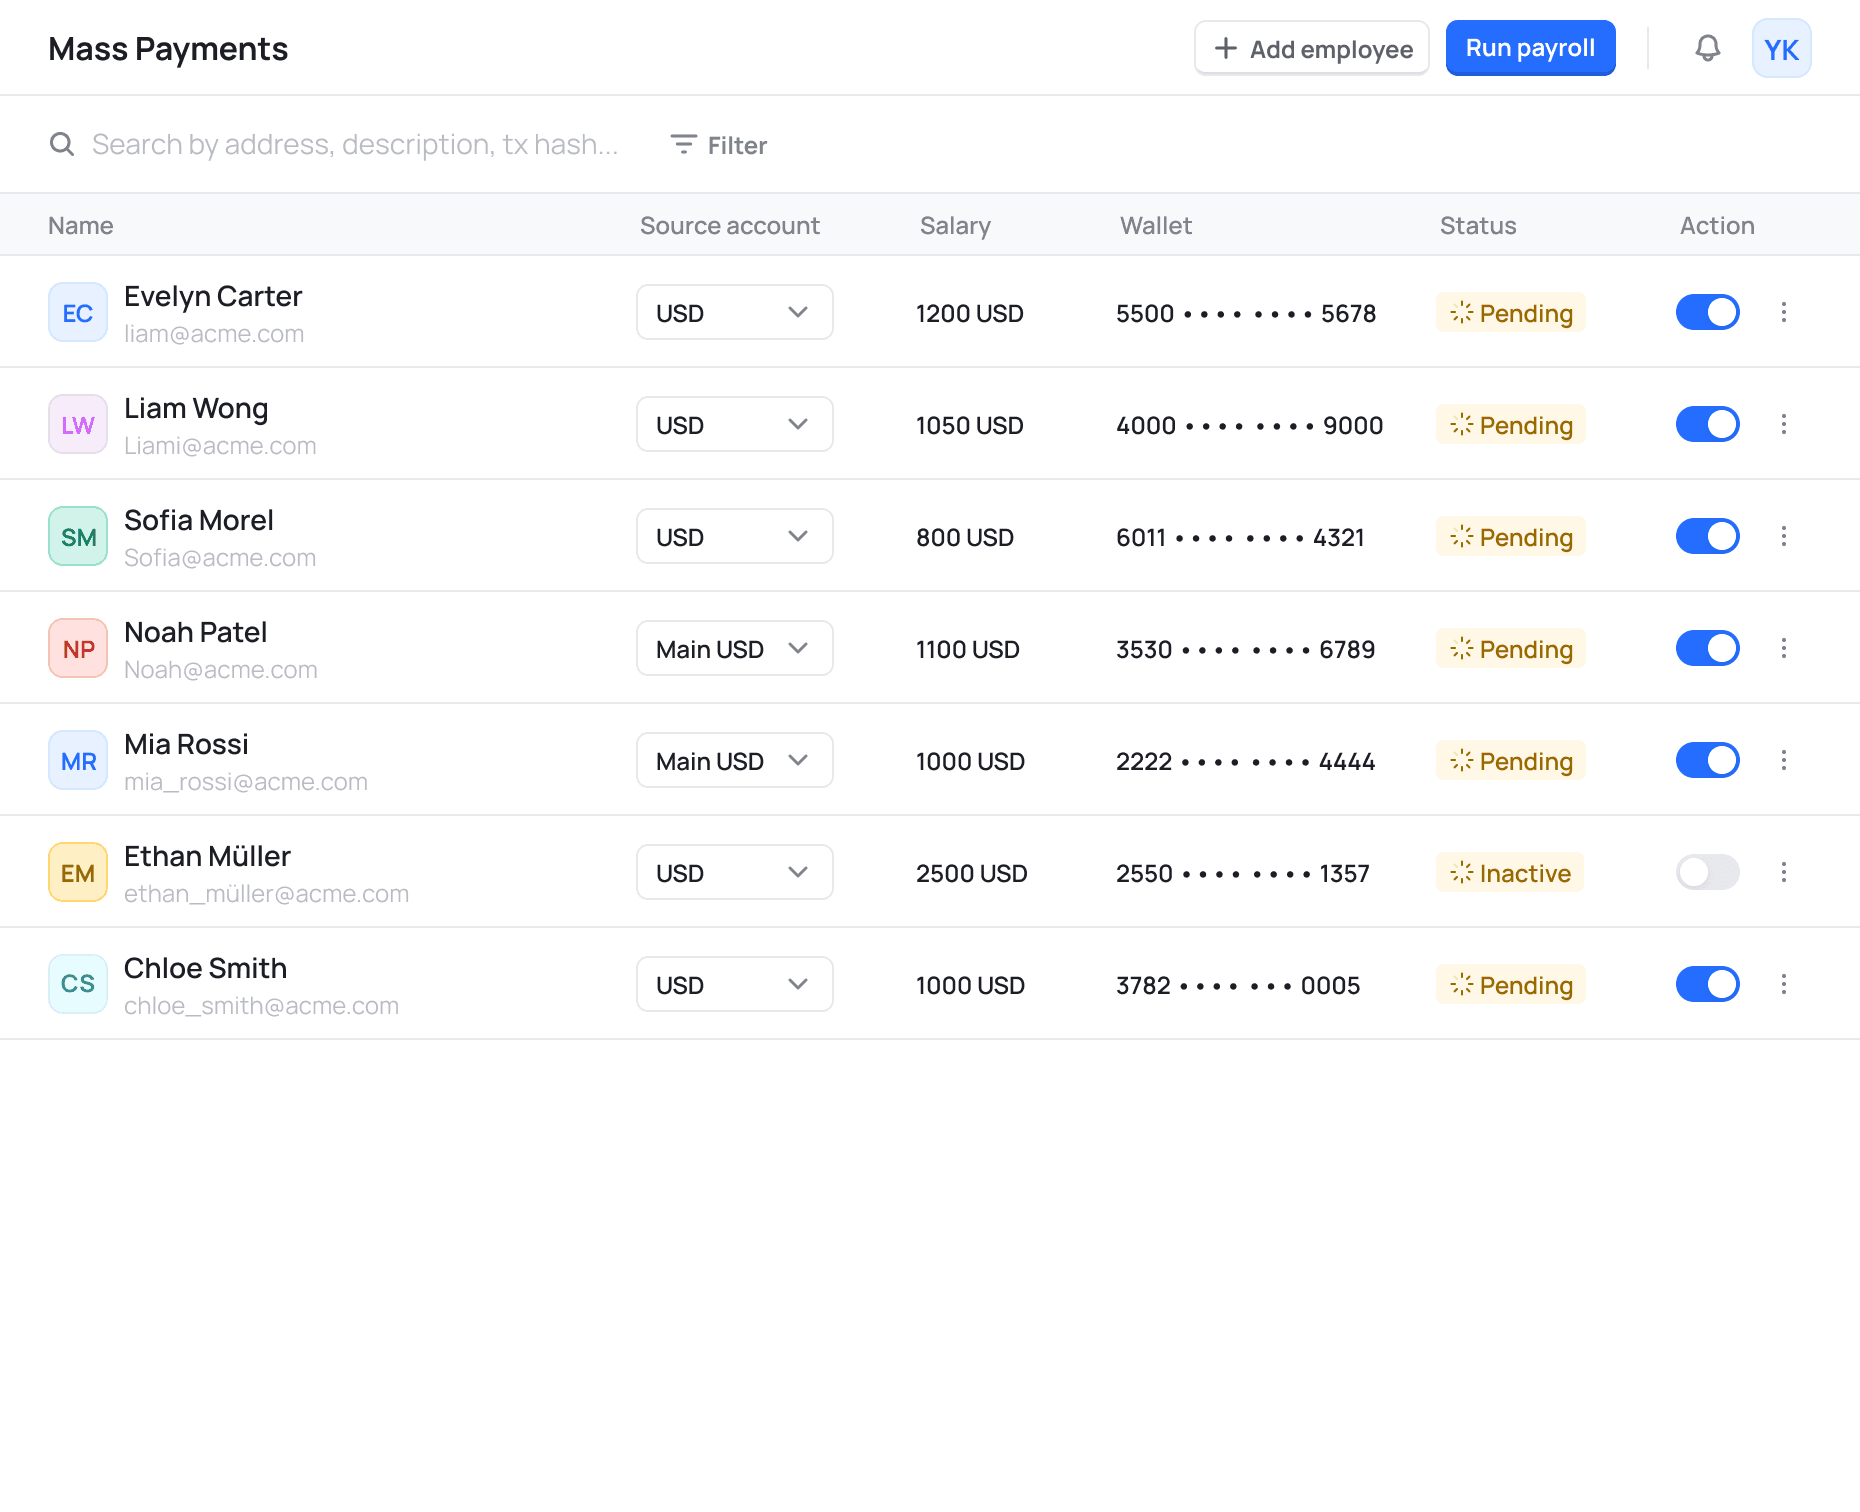1860x1512 pixels.
Task: Click the Status column header
Action: (x=1477, y=225)
